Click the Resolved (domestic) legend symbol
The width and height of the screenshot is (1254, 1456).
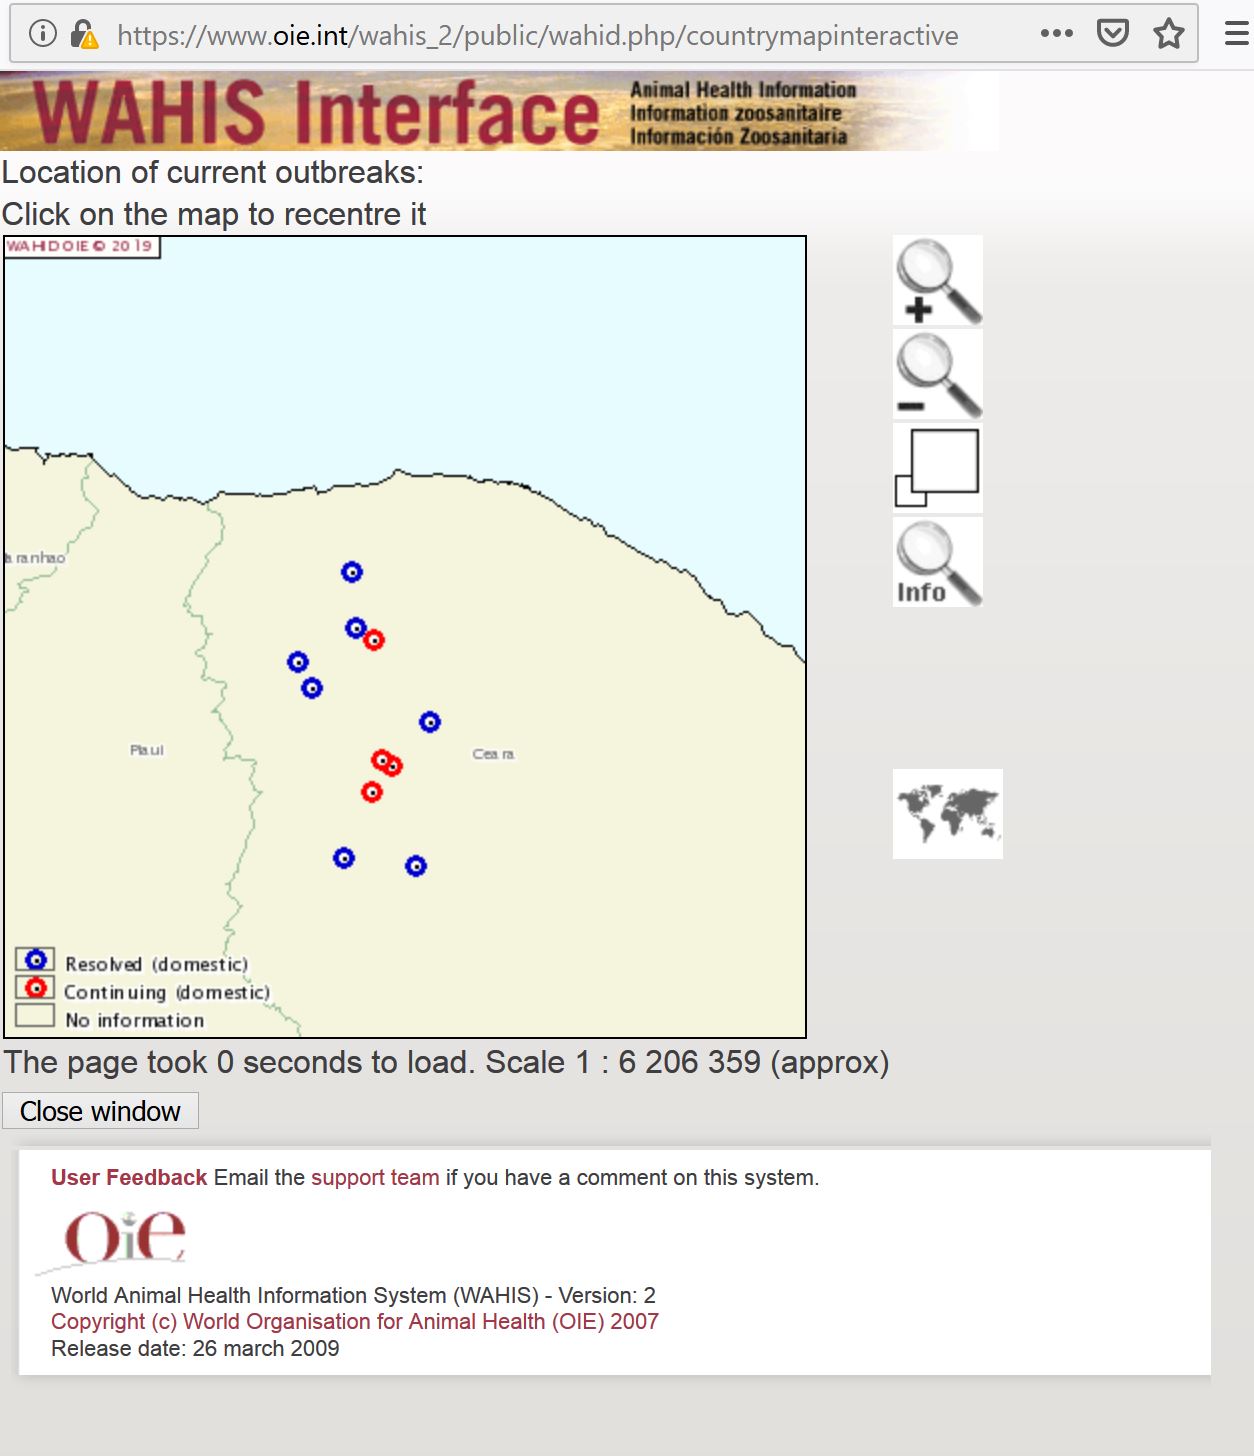[x=36, y=960]
